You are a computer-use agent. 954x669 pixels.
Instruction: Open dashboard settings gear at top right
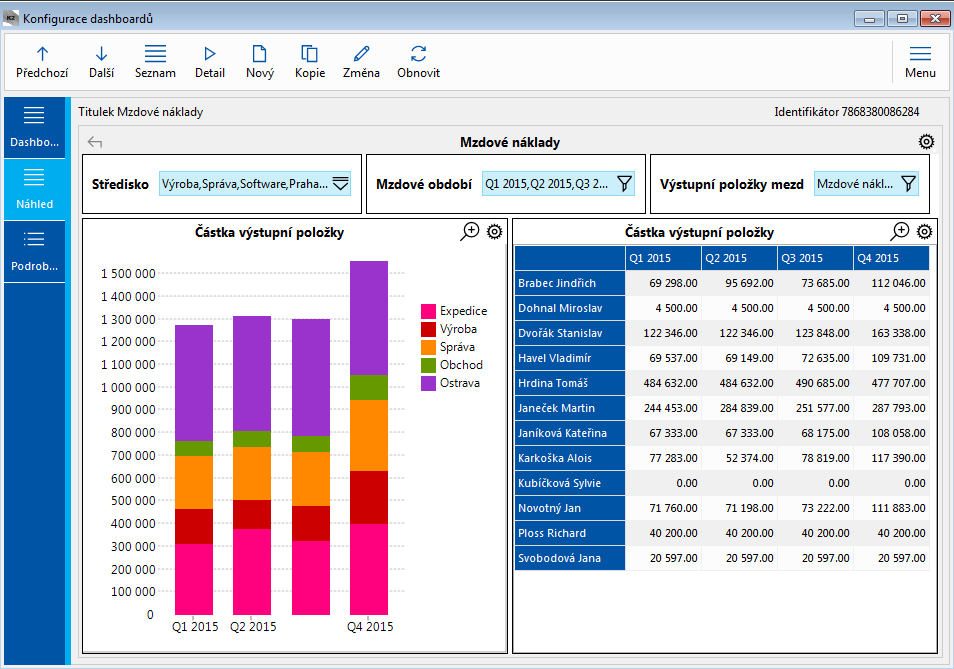coord(926,142)
